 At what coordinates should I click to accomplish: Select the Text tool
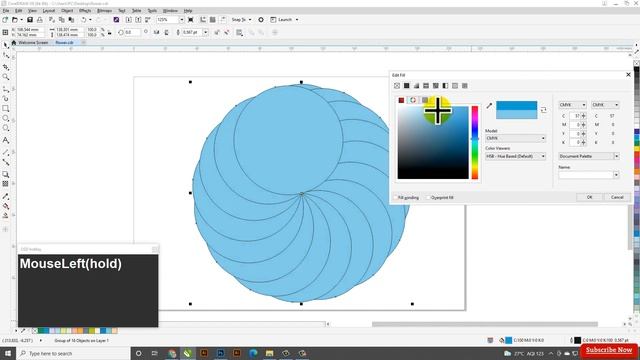tap(5, 140)
